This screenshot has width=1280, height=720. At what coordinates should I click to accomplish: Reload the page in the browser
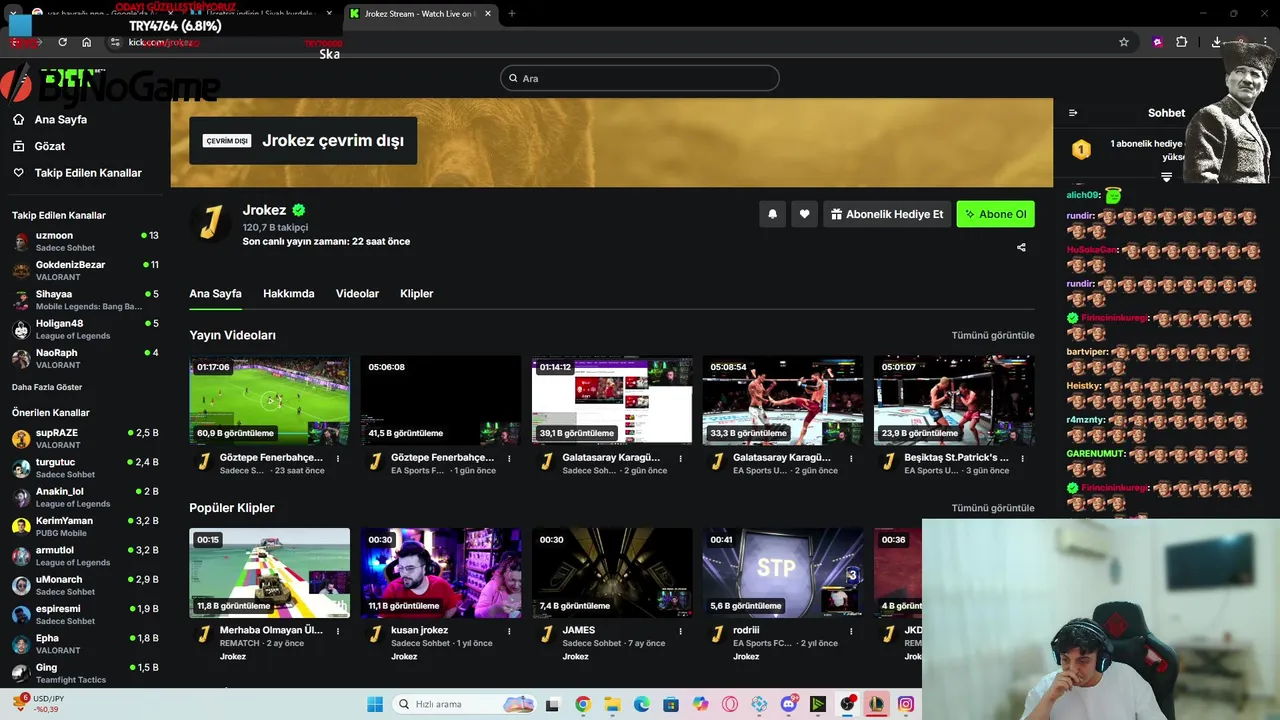(x=62, y=42)
